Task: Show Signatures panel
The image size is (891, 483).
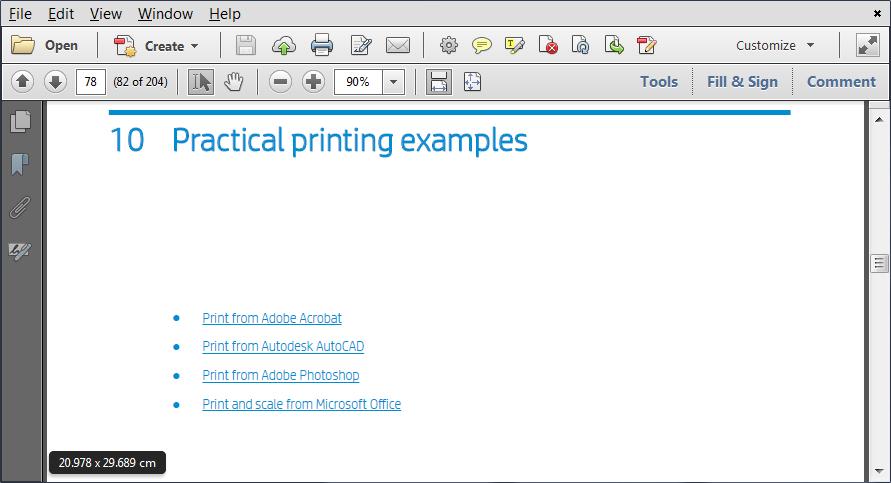Action: click(20, 251)
